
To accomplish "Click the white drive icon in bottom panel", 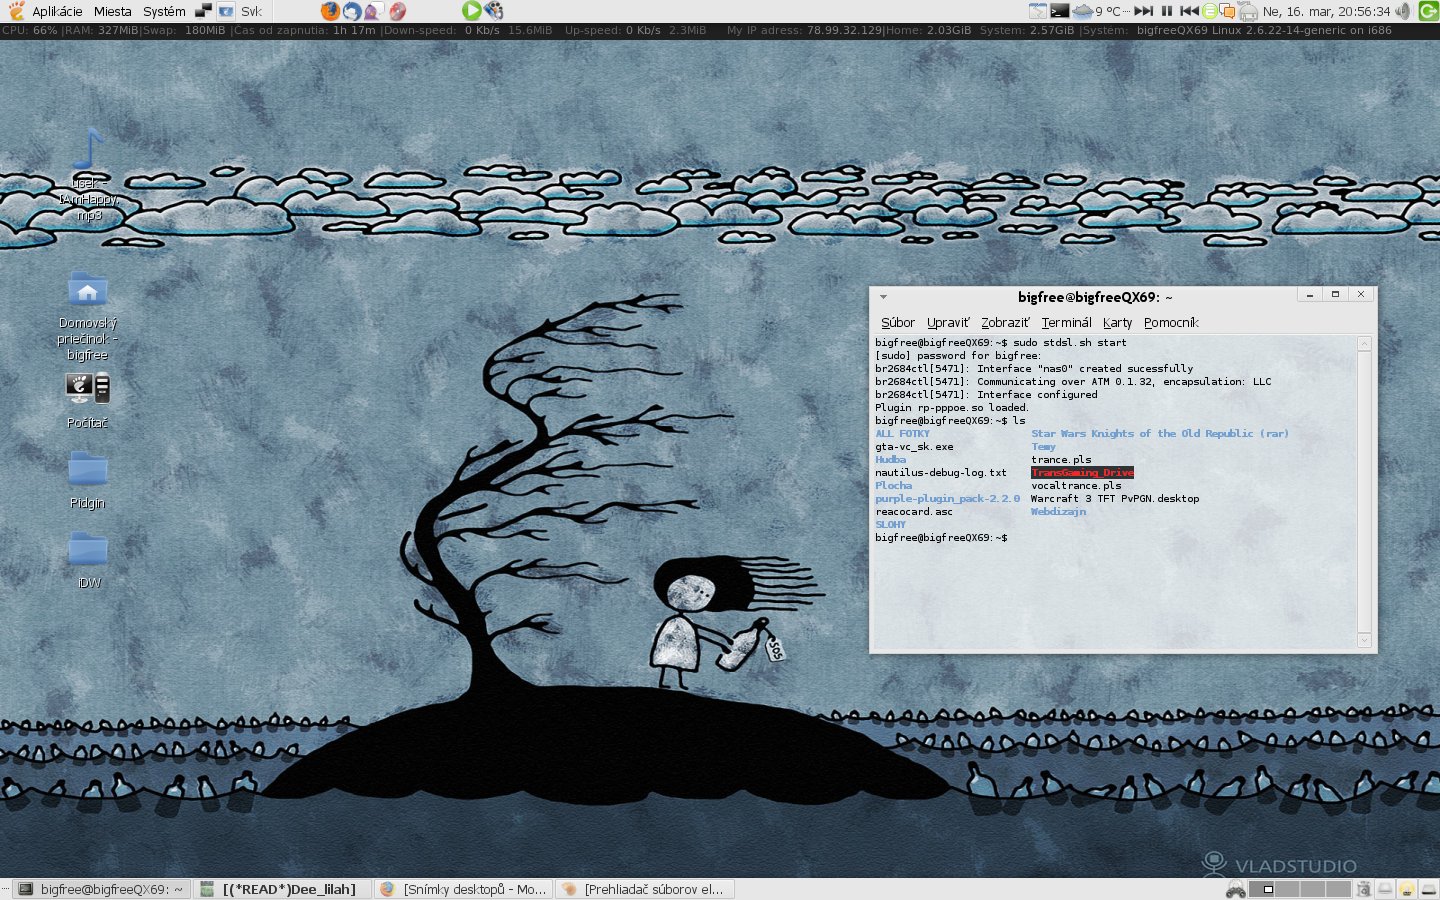I will tap(1385, 889).
